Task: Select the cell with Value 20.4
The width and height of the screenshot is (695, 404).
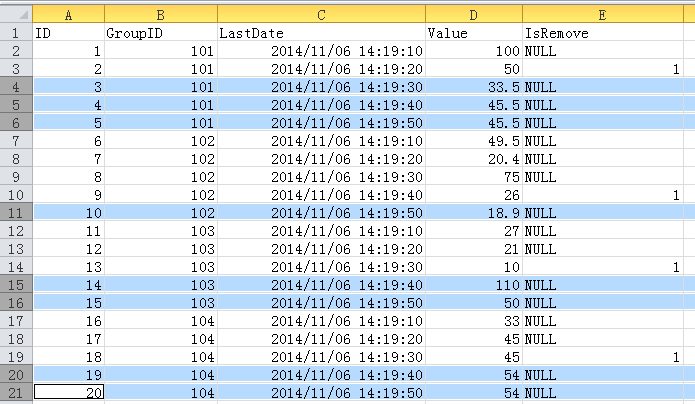Action: click(474, 158)
